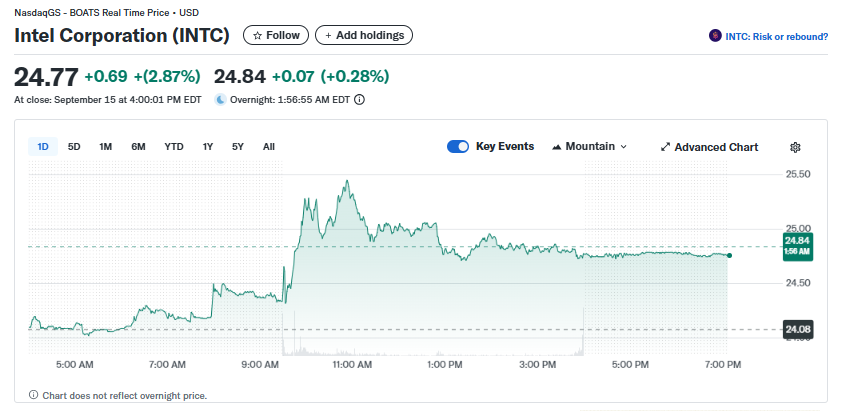Viewport: 842px width, 411px height.
Task: Select the 1D range tab
Action: [43, 147]
